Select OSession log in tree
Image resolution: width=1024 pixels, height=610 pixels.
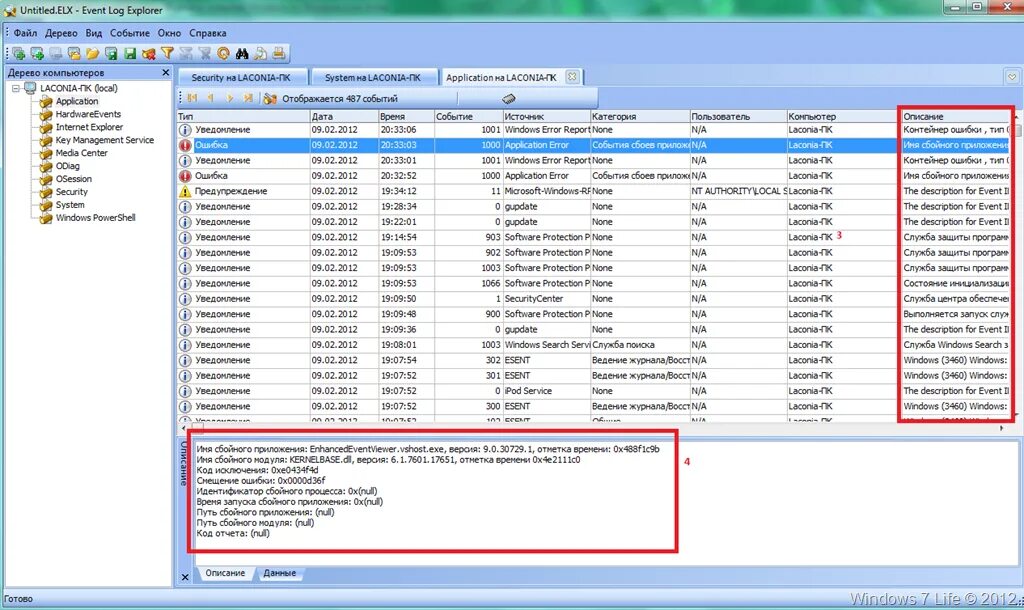[x=74, y=179]
